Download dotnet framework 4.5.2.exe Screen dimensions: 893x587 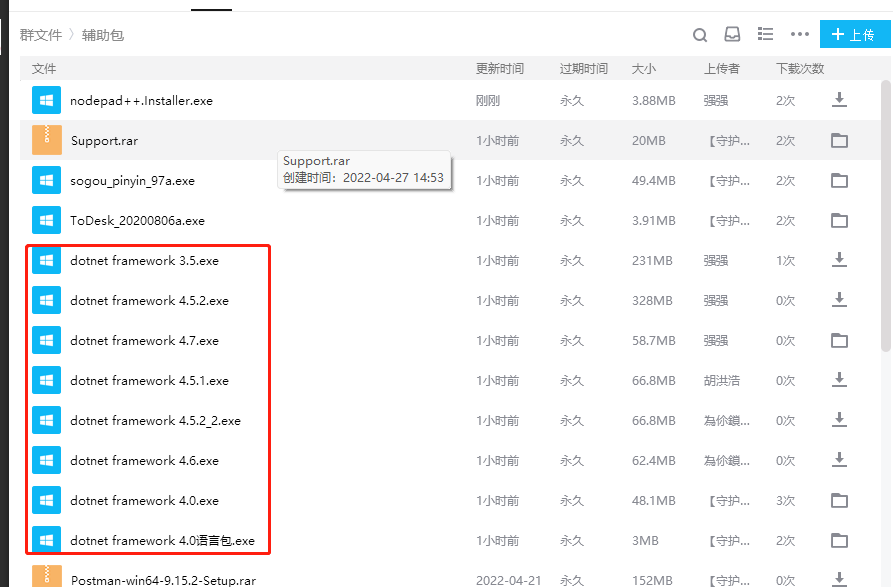tap(839, 300)
